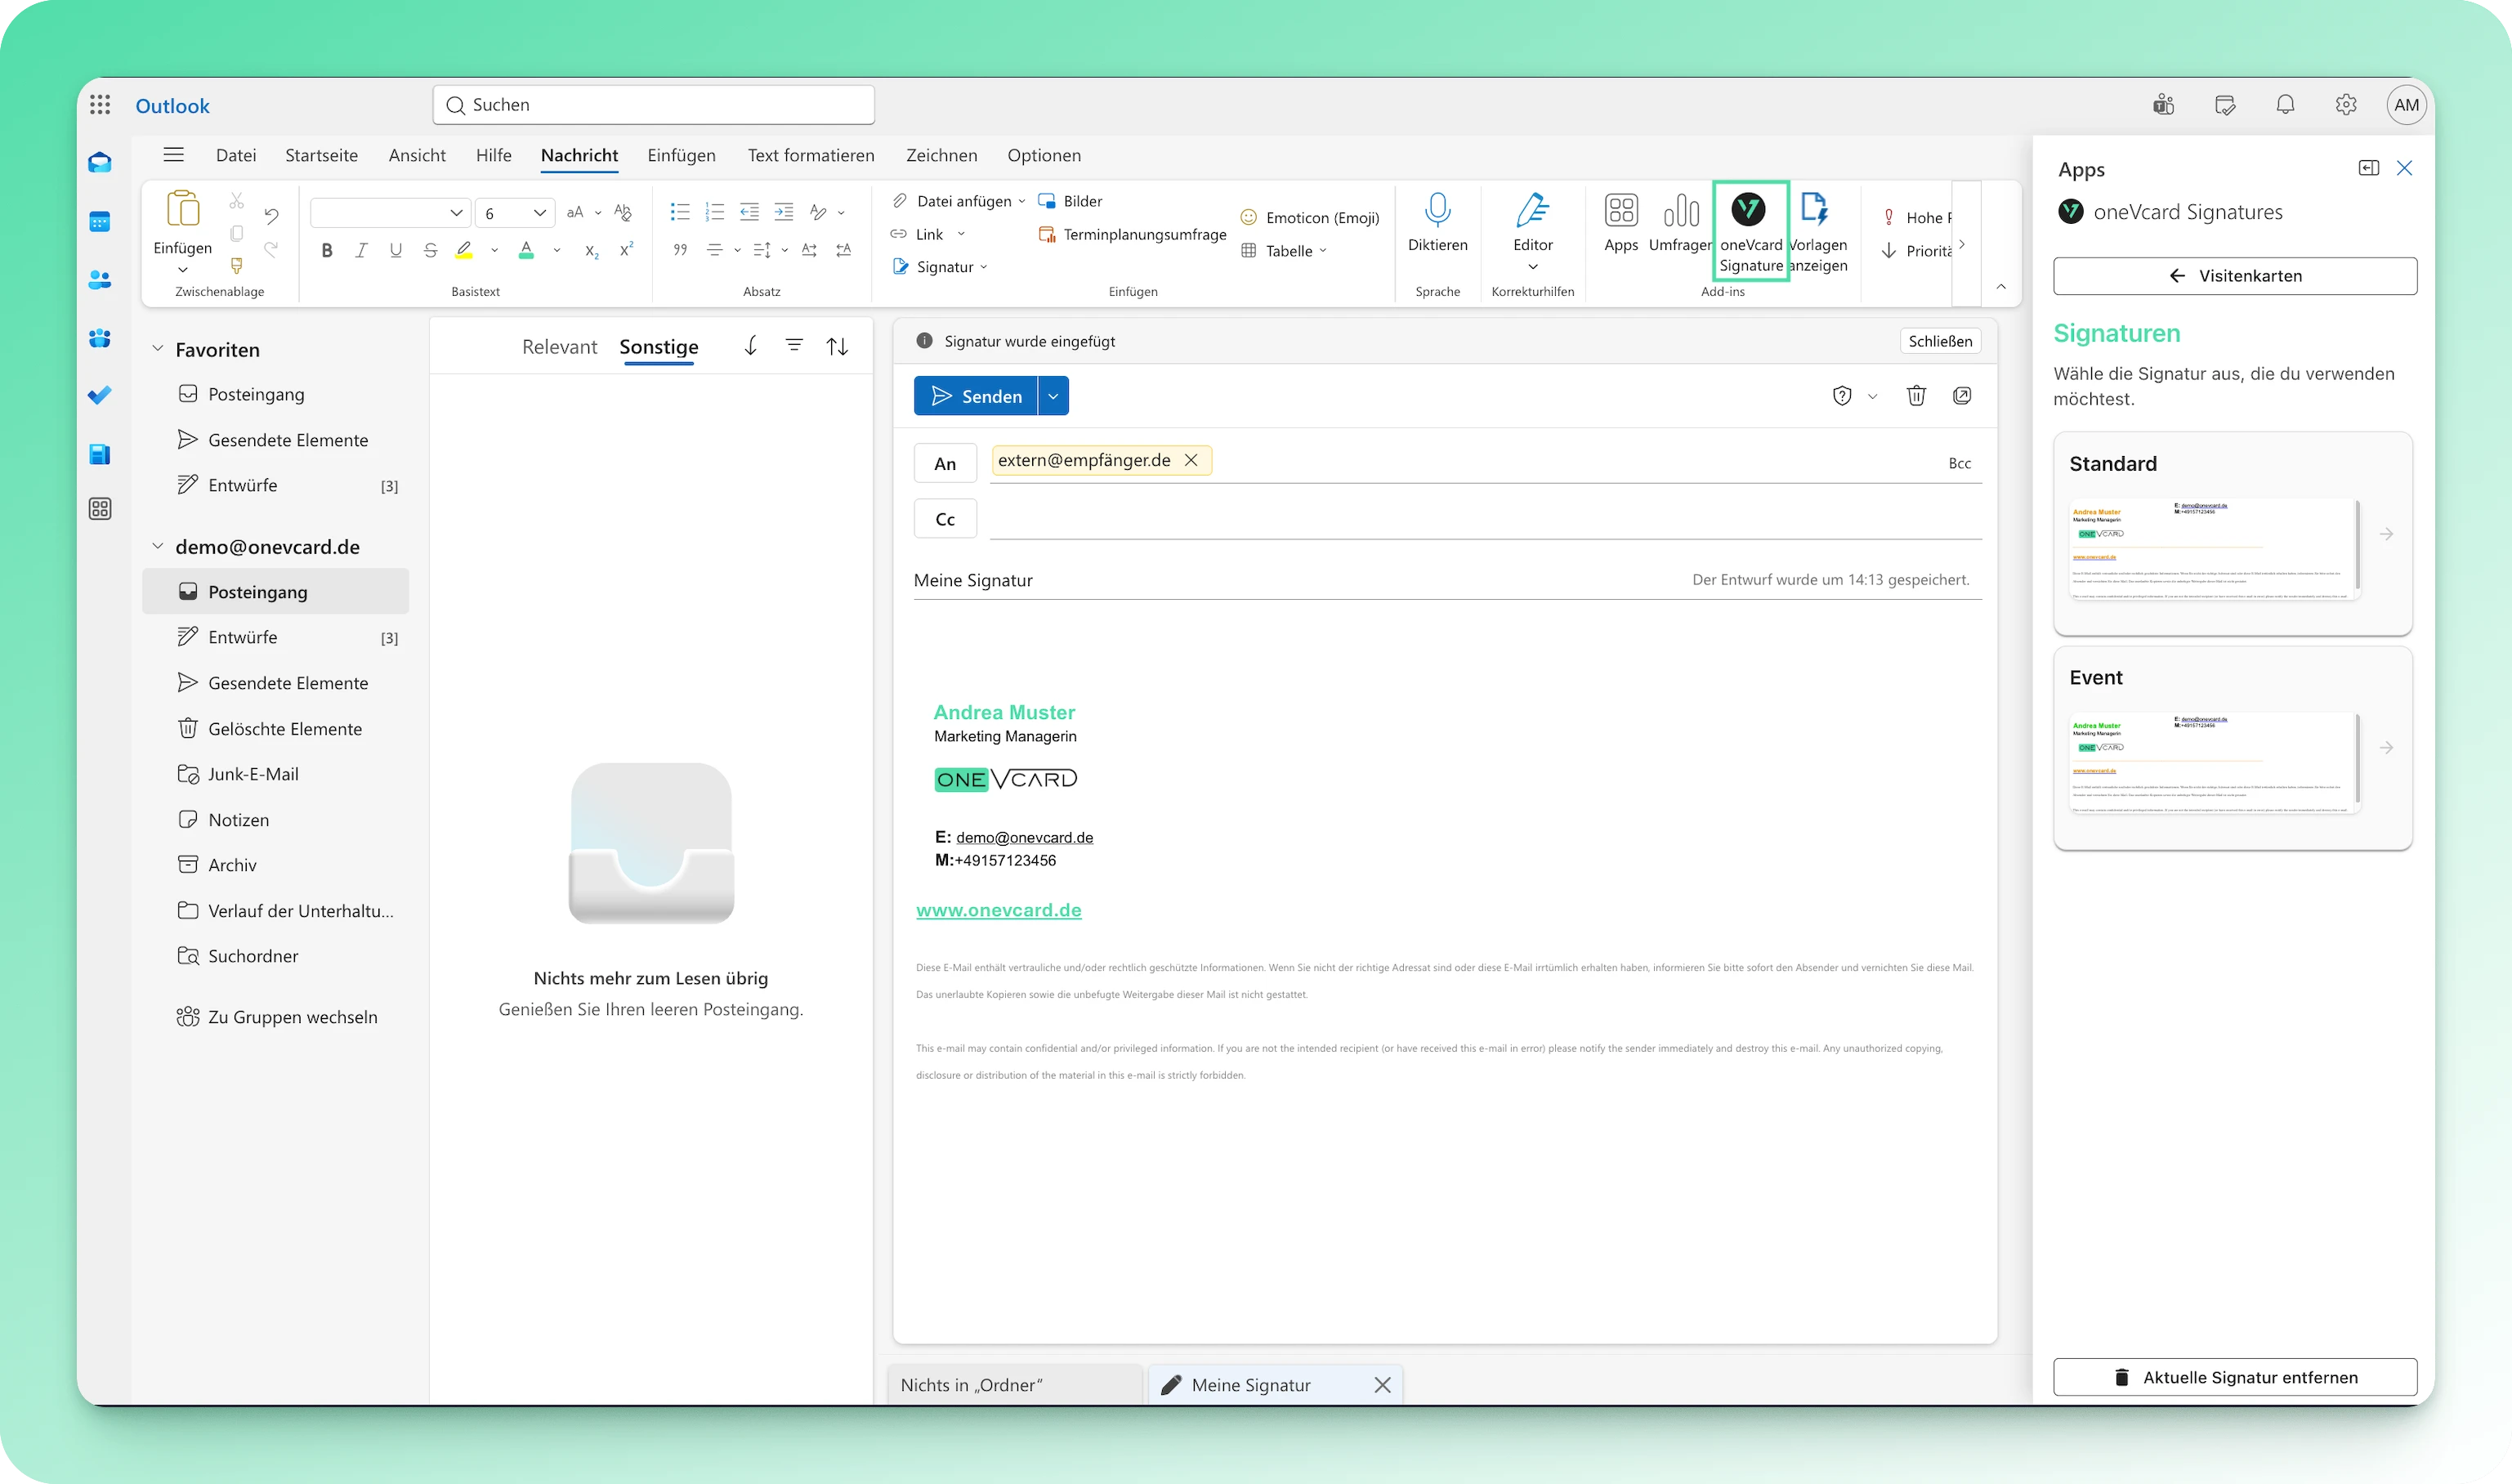Click the Senden button
Viewport: 2512px width, 1484px height.
[x=976, y=397]
